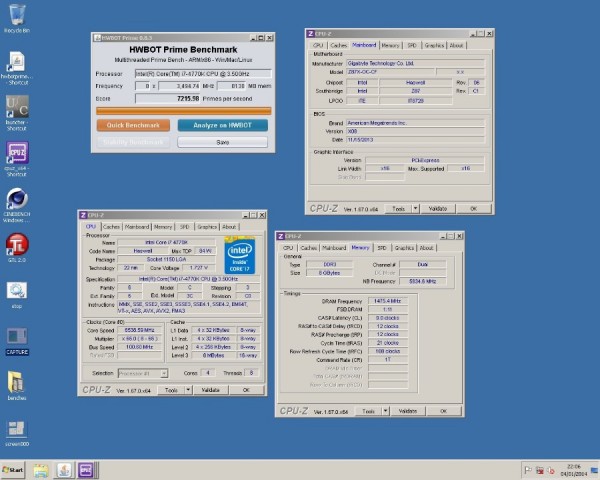Click the disabled Stability Benchmark button
Screen dimensions: 600x480
(x=133, y=142)
